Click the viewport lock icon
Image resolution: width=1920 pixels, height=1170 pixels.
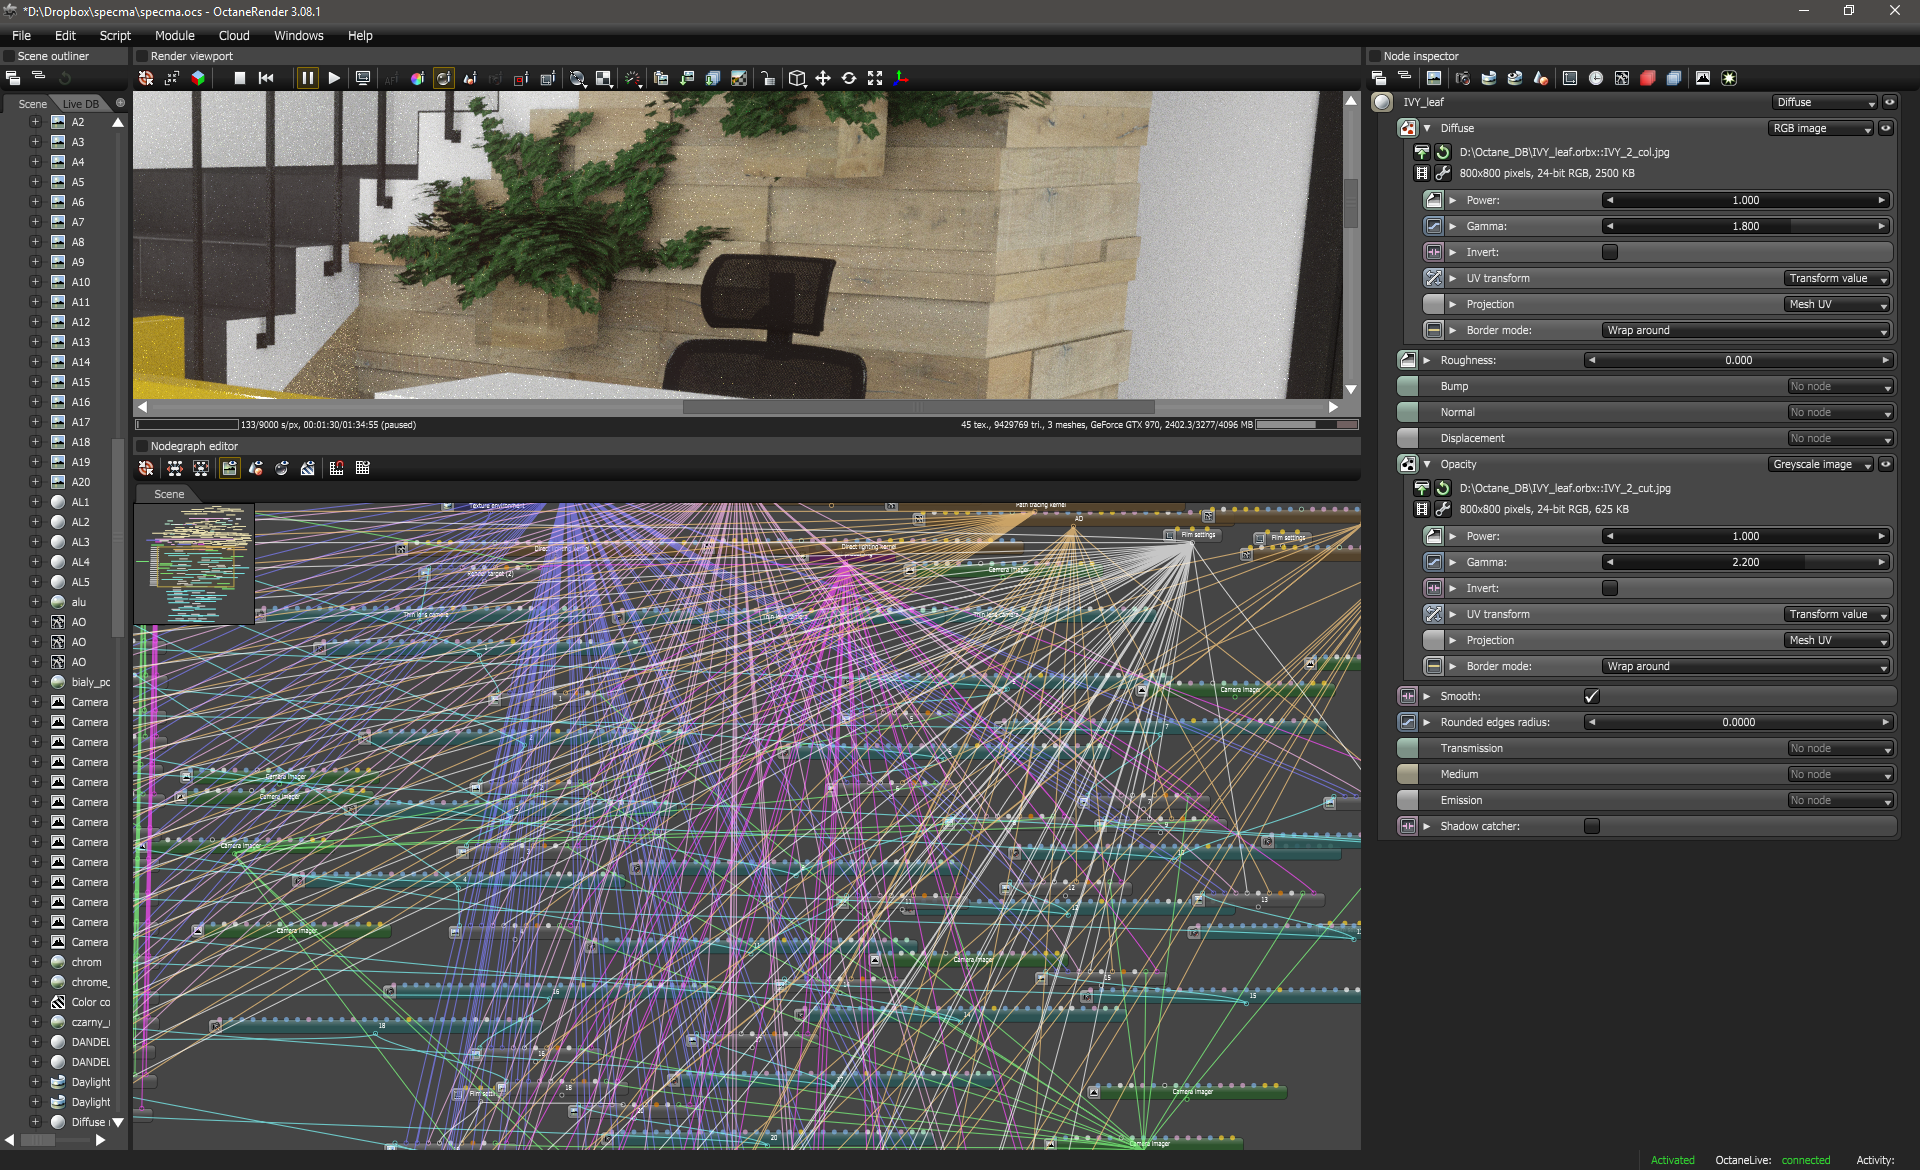point(768,78)
